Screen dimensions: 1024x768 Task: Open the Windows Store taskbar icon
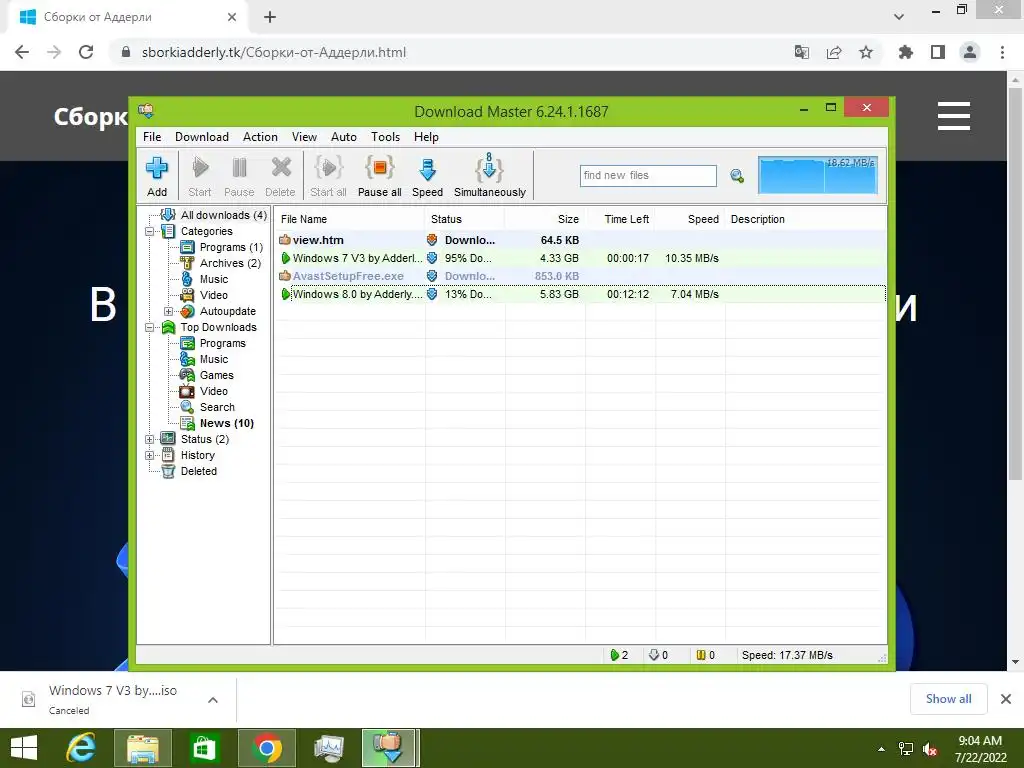204,748
